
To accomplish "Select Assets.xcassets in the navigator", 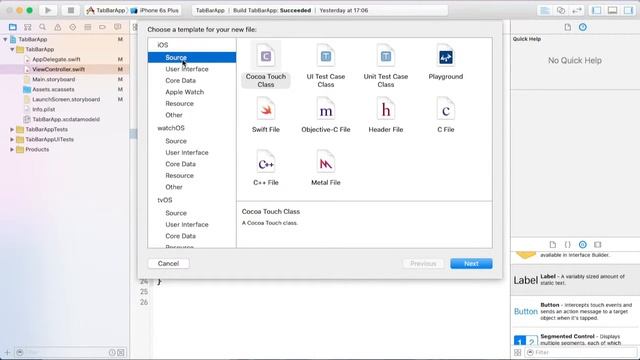I will [53, 89].
